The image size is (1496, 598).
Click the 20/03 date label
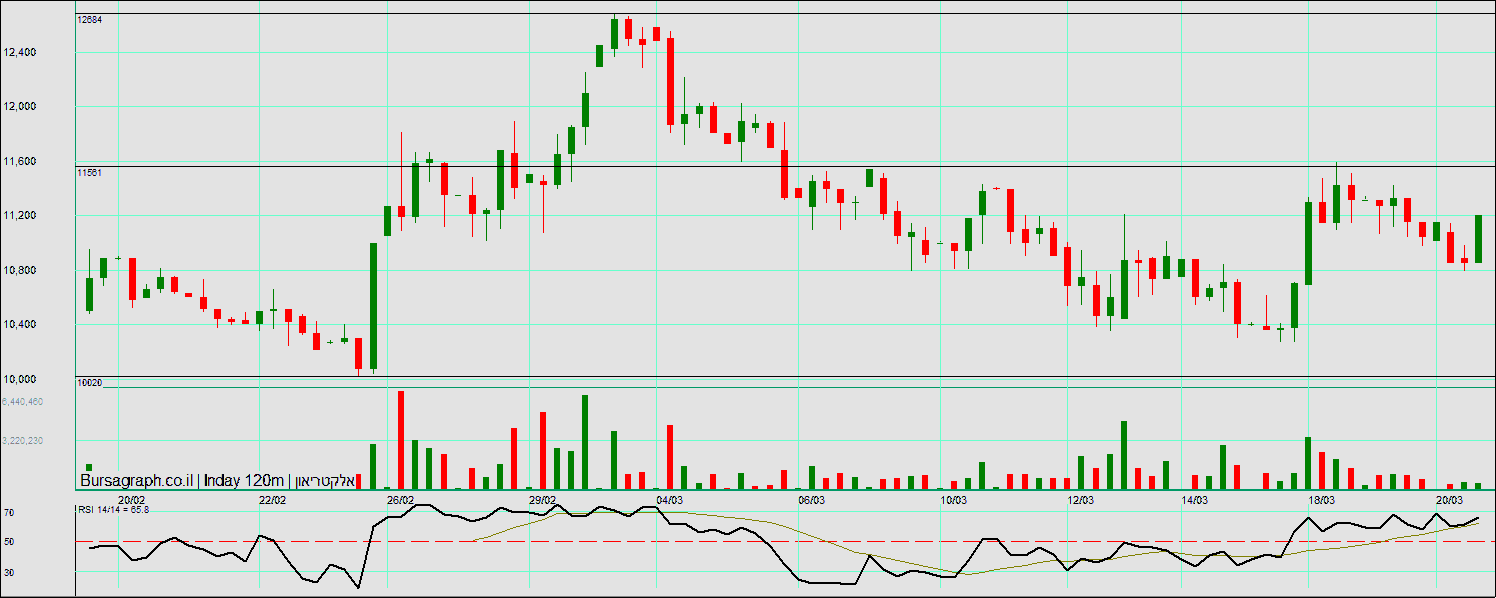[1450, 499]
